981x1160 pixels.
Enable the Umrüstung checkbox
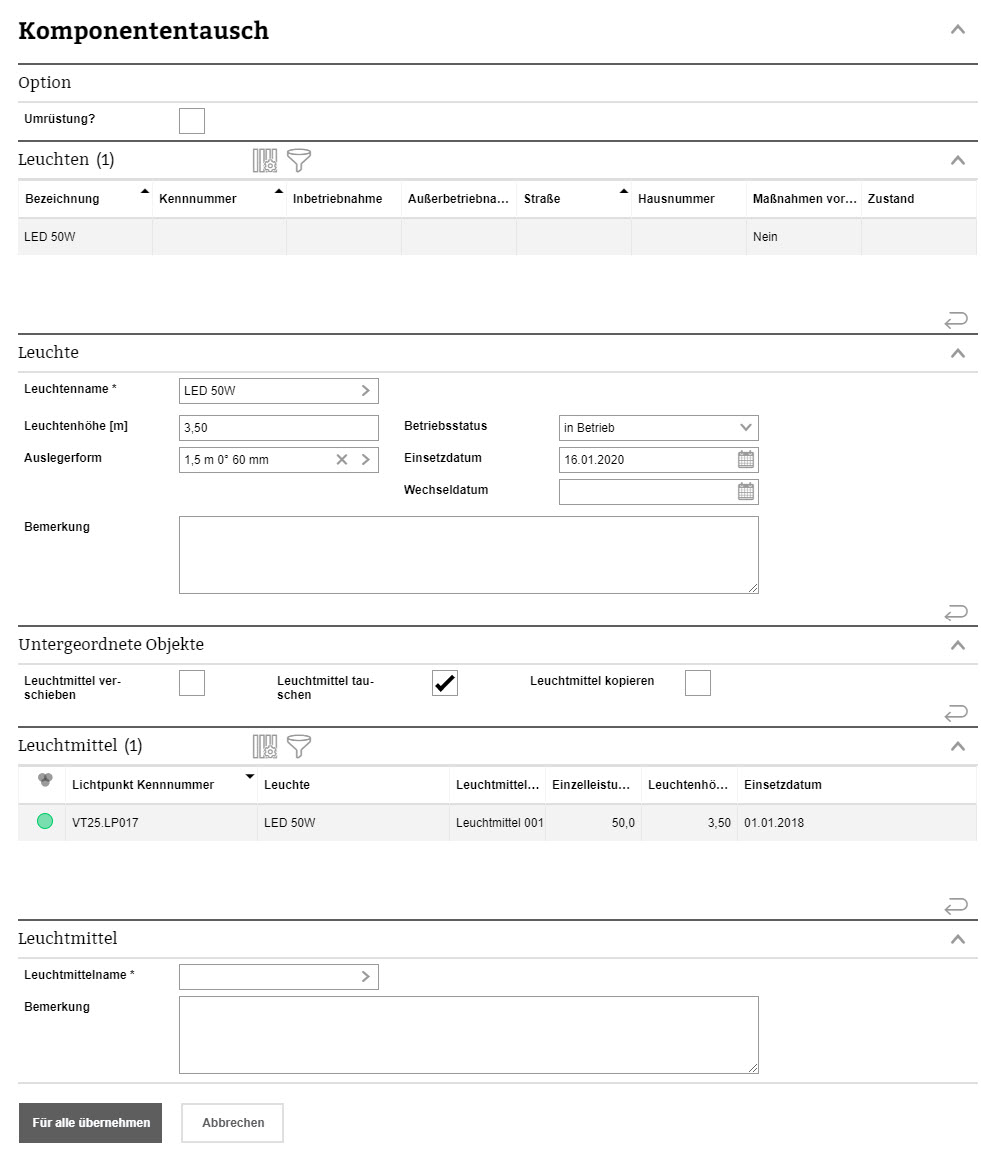point(192,121)
